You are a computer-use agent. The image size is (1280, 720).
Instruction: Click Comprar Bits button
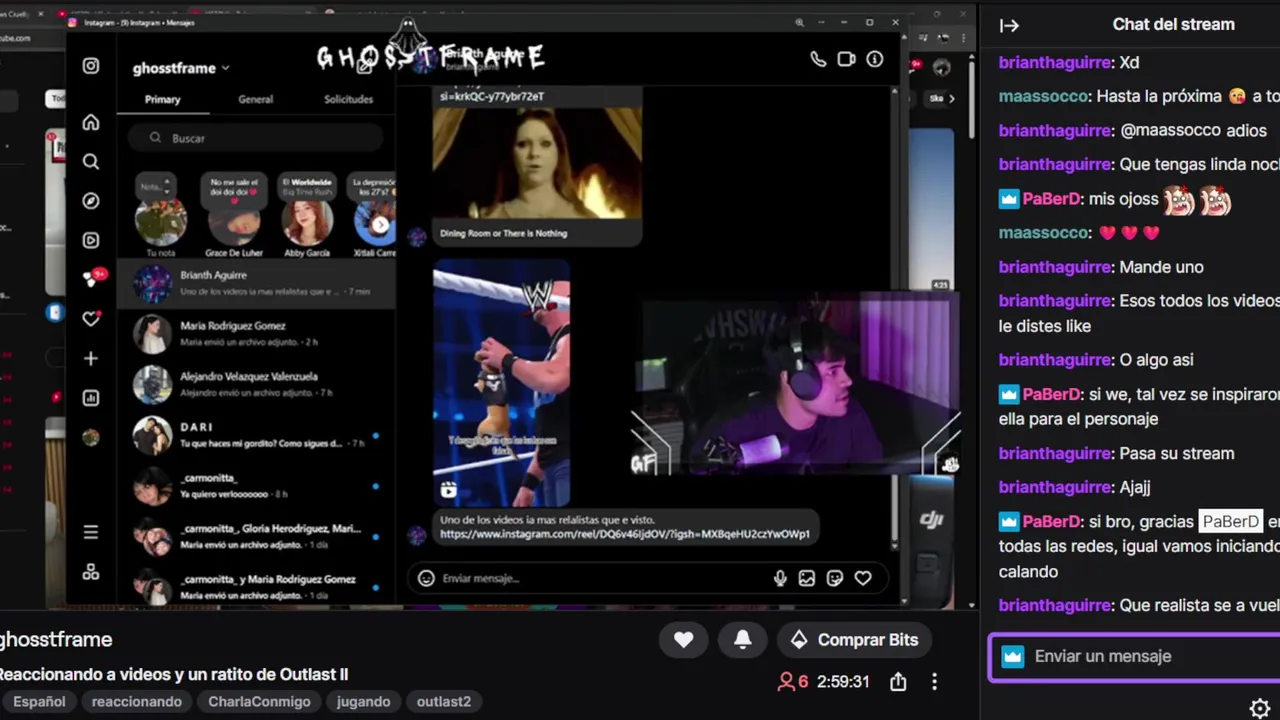(855, 640)
